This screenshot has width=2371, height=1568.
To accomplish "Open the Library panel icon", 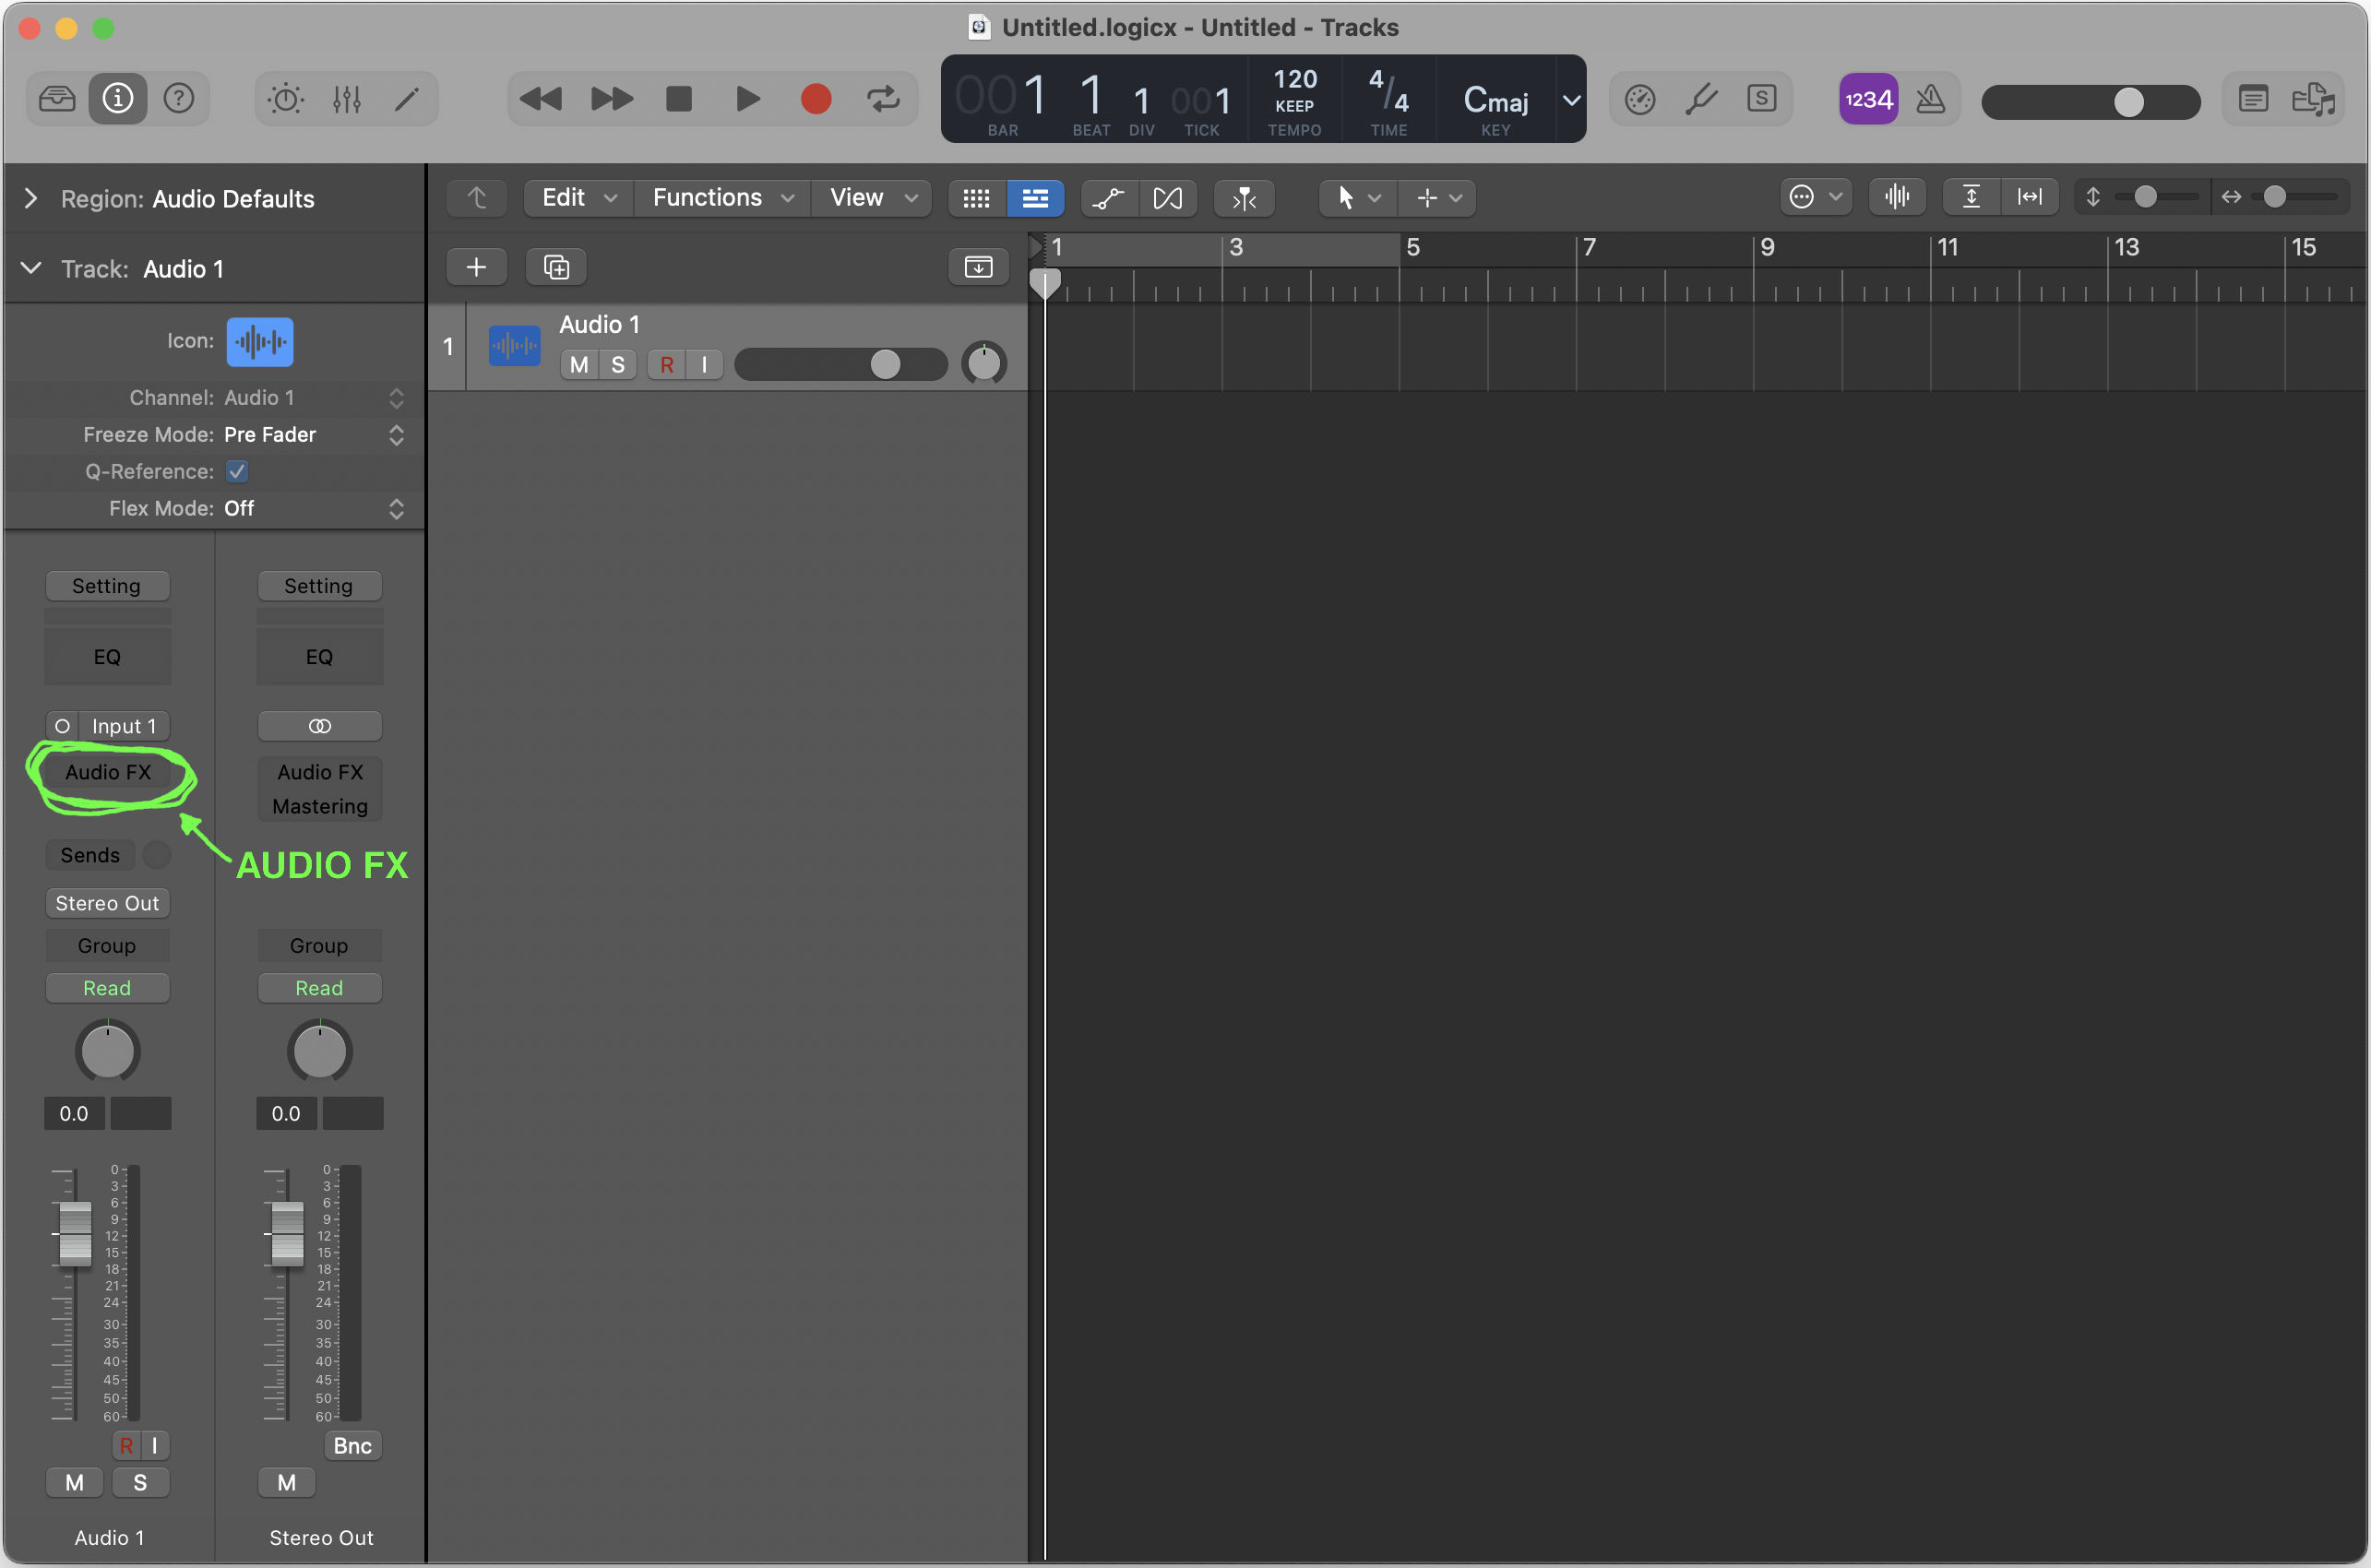I will pyautogui.click(x=57, y=98).
